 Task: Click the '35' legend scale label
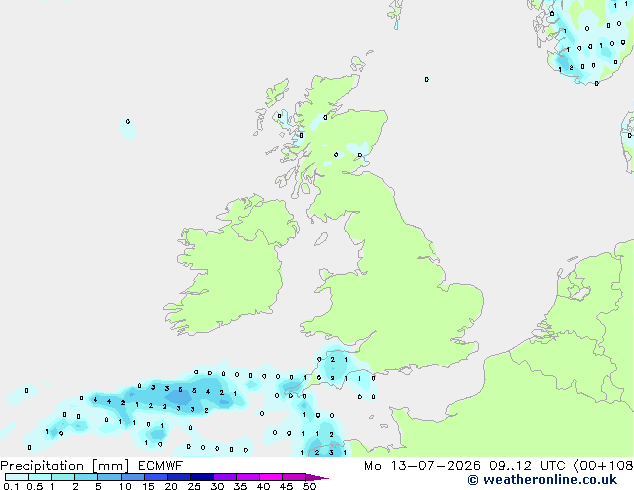click(240, 486)
